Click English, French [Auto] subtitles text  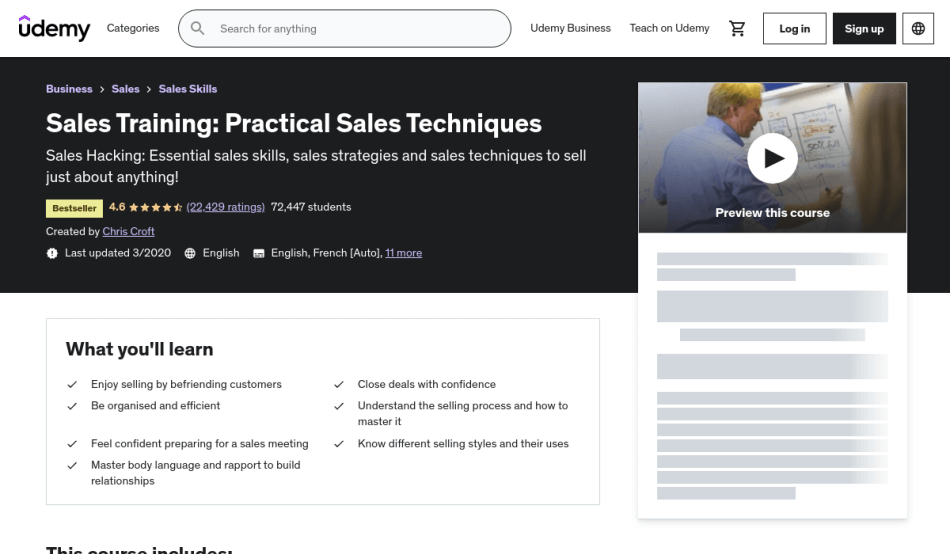pos(326,253)
